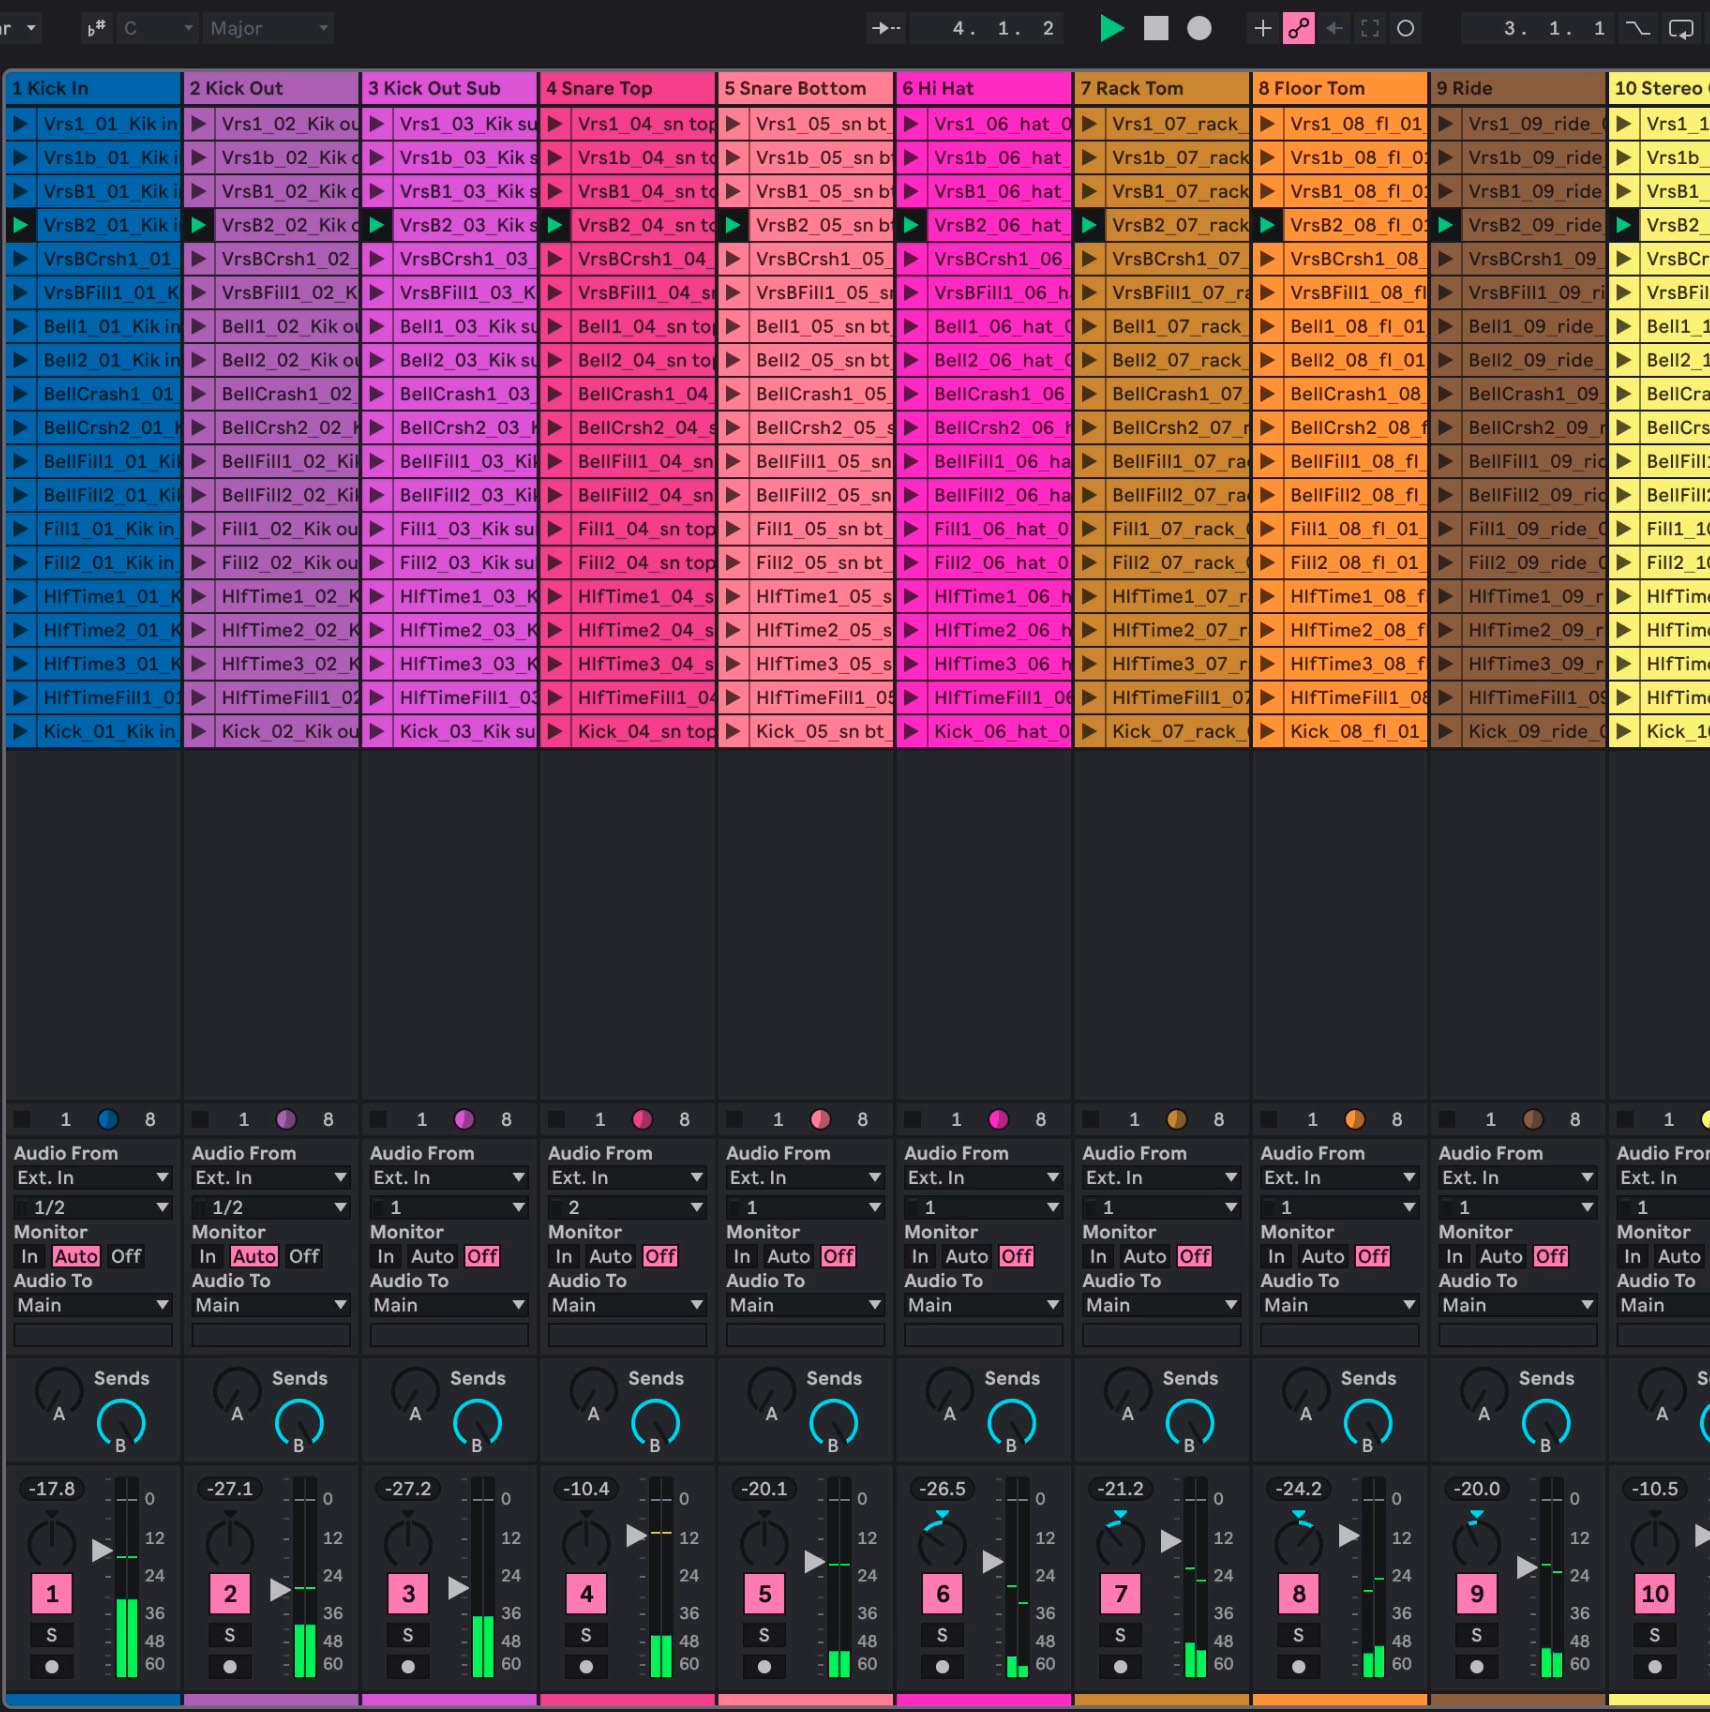Open Audio To Main dropdown on track 3

pos(449,1305)
